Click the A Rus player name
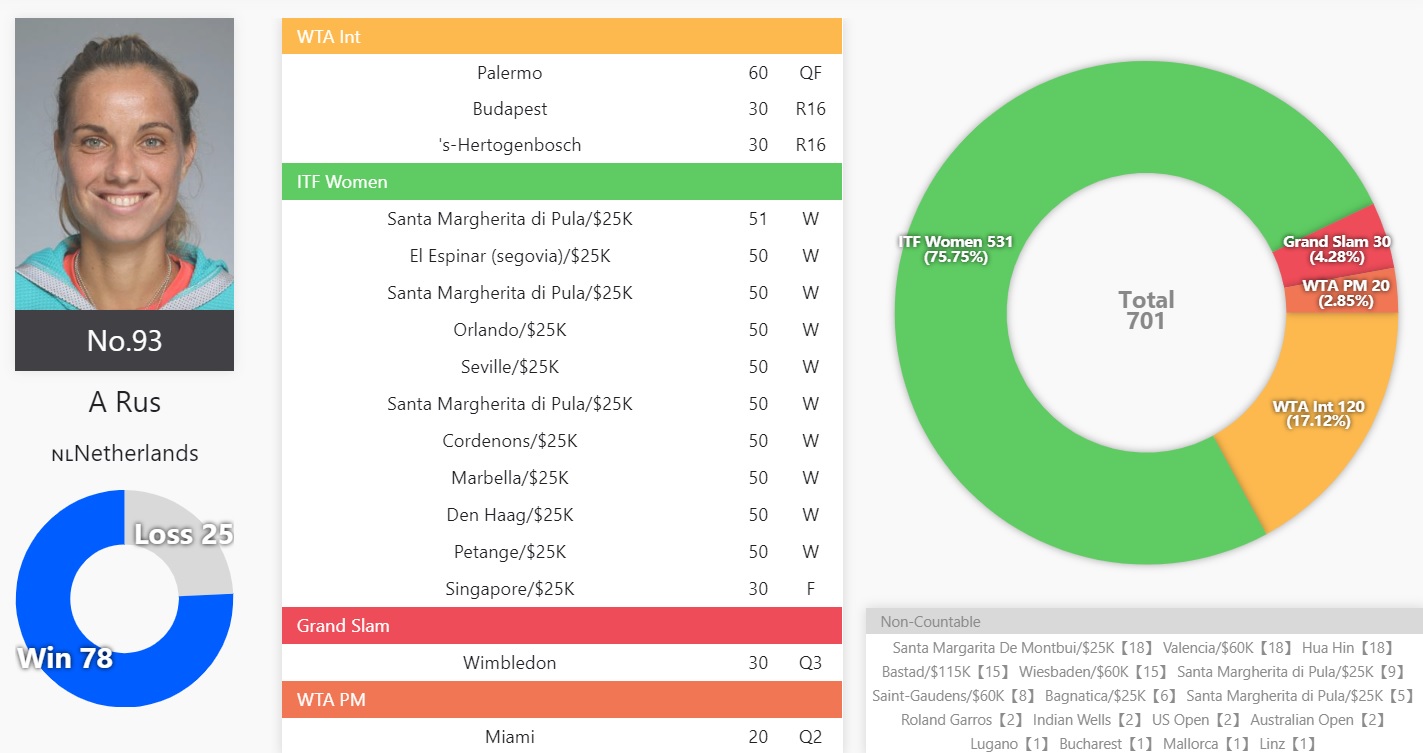Screen dimensions: 1423x753 124,402
